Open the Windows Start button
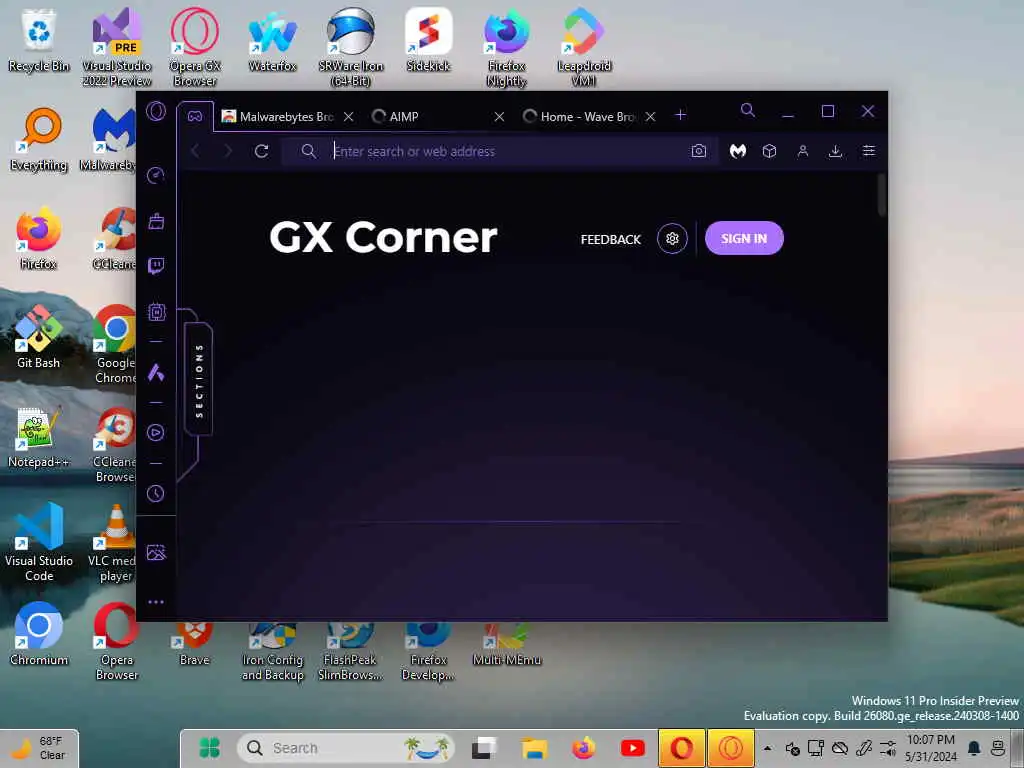This screenshot has width=1024, height=768. point(209,748)
